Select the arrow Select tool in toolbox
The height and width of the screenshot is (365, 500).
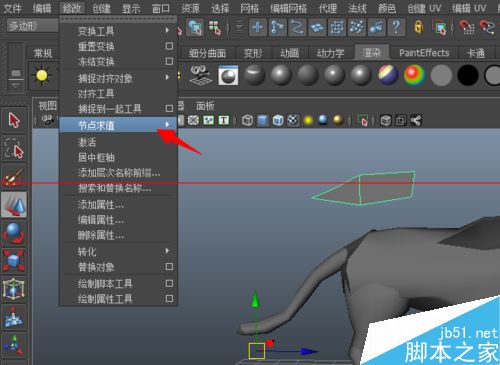coord(14,120)
